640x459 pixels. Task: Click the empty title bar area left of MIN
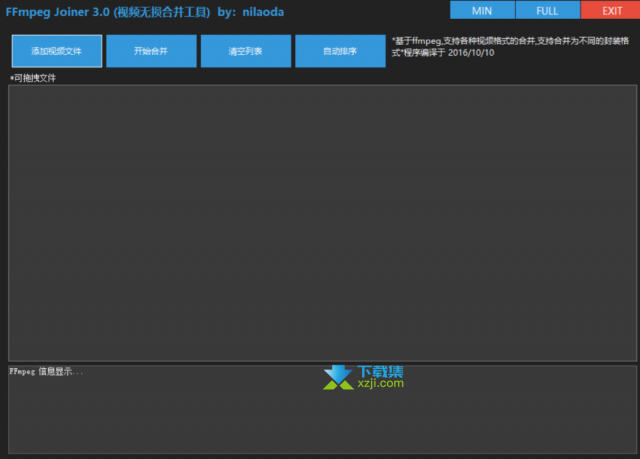point(367,11)
